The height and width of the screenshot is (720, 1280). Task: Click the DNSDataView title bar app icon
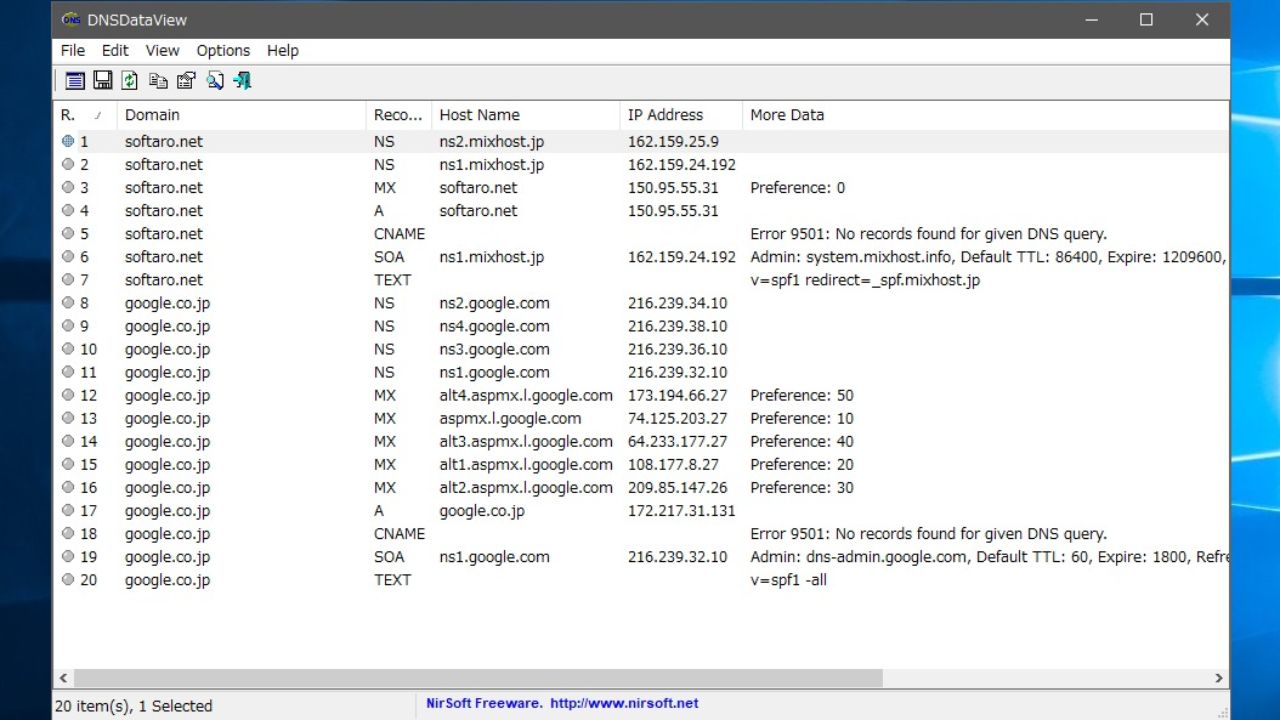71,20
